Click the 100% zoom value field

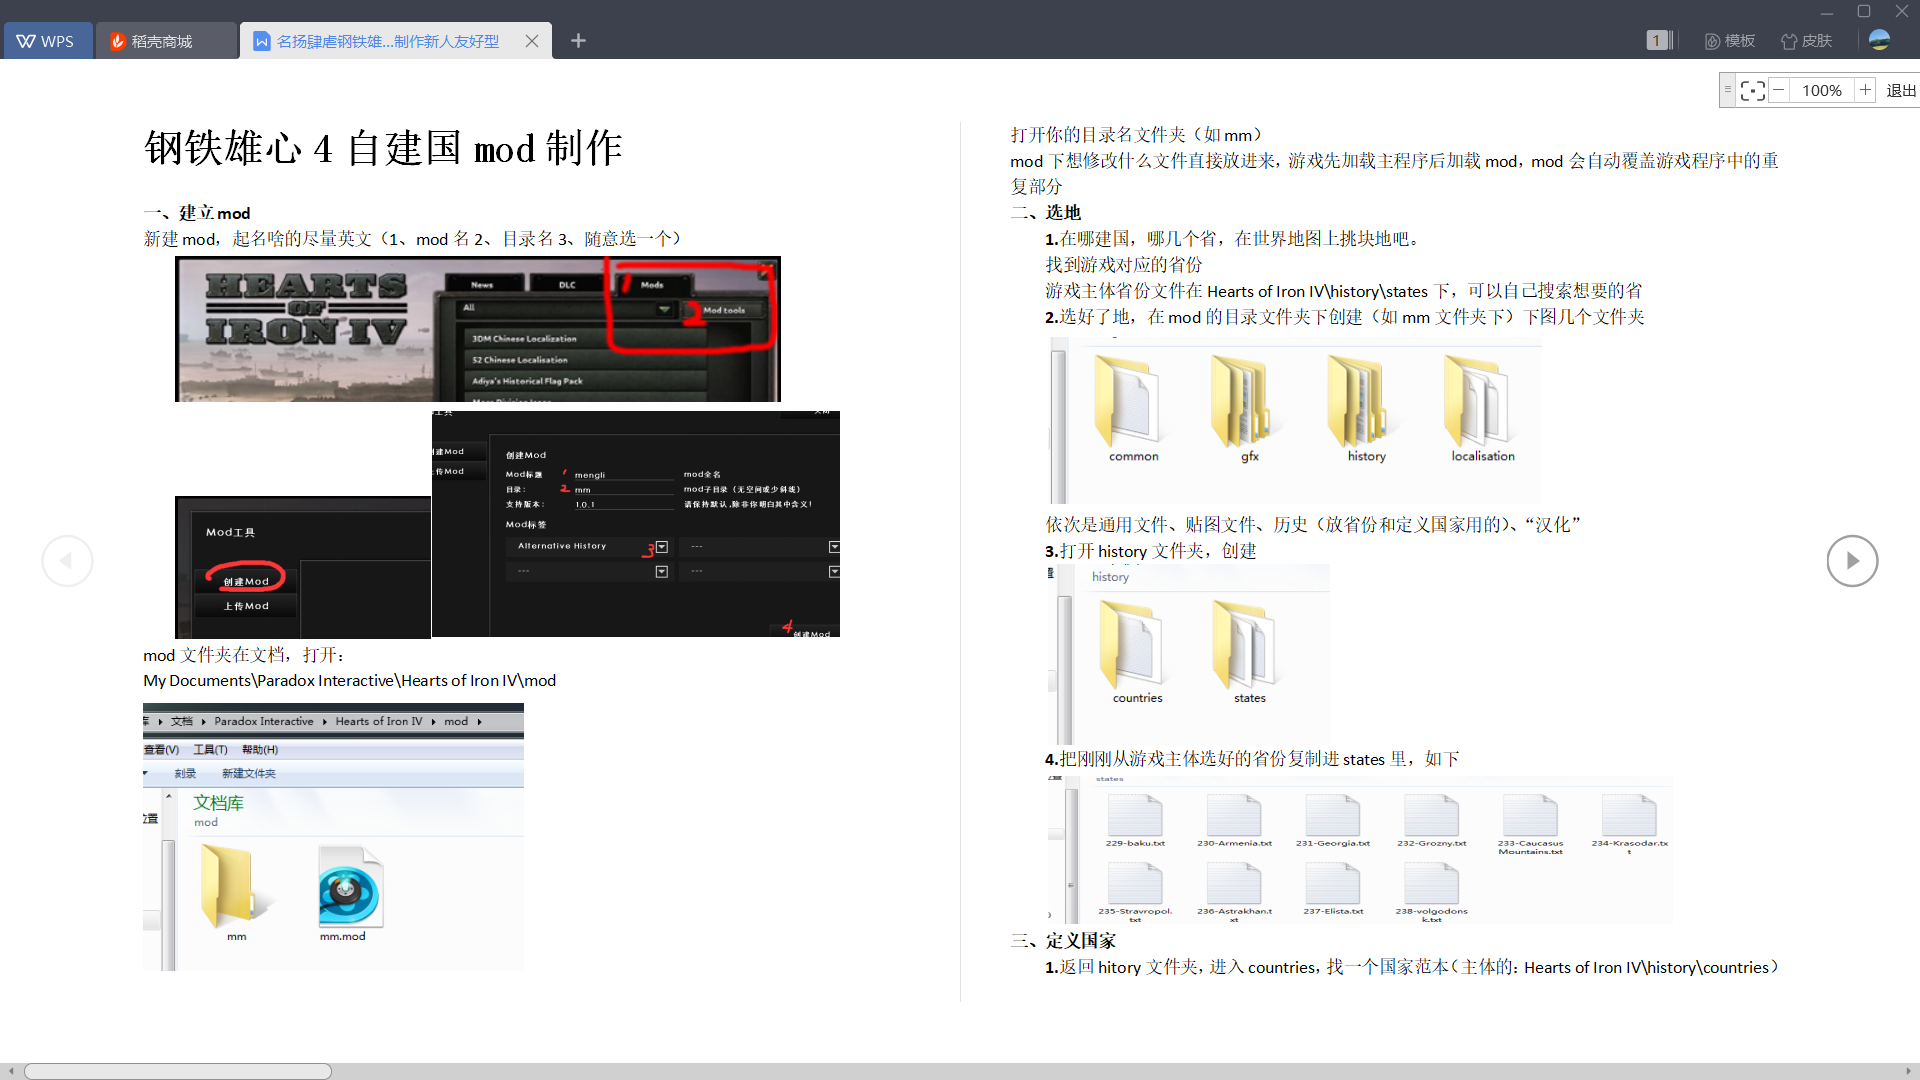coord(1822,90)
